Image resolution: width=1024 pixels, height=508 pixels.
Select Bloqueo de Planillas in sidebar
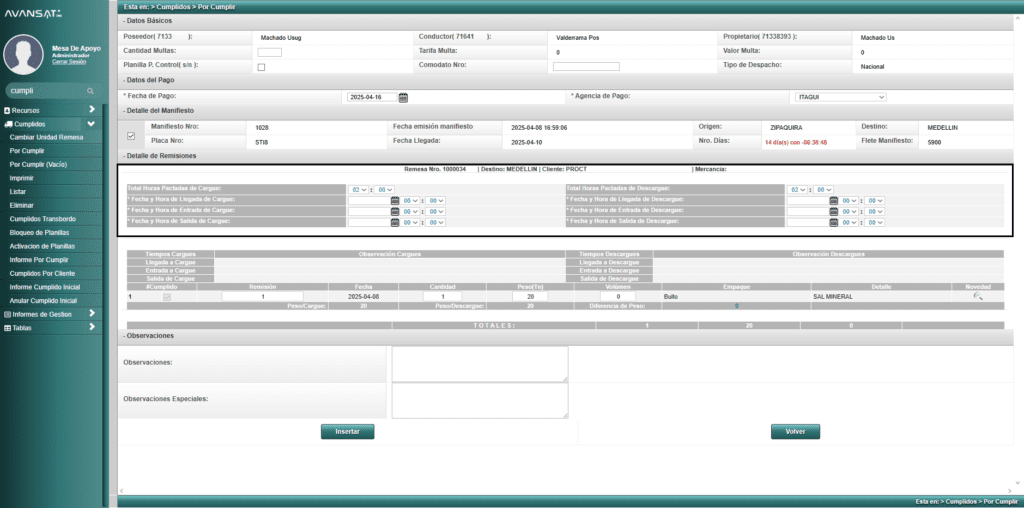tap(40, 232)
